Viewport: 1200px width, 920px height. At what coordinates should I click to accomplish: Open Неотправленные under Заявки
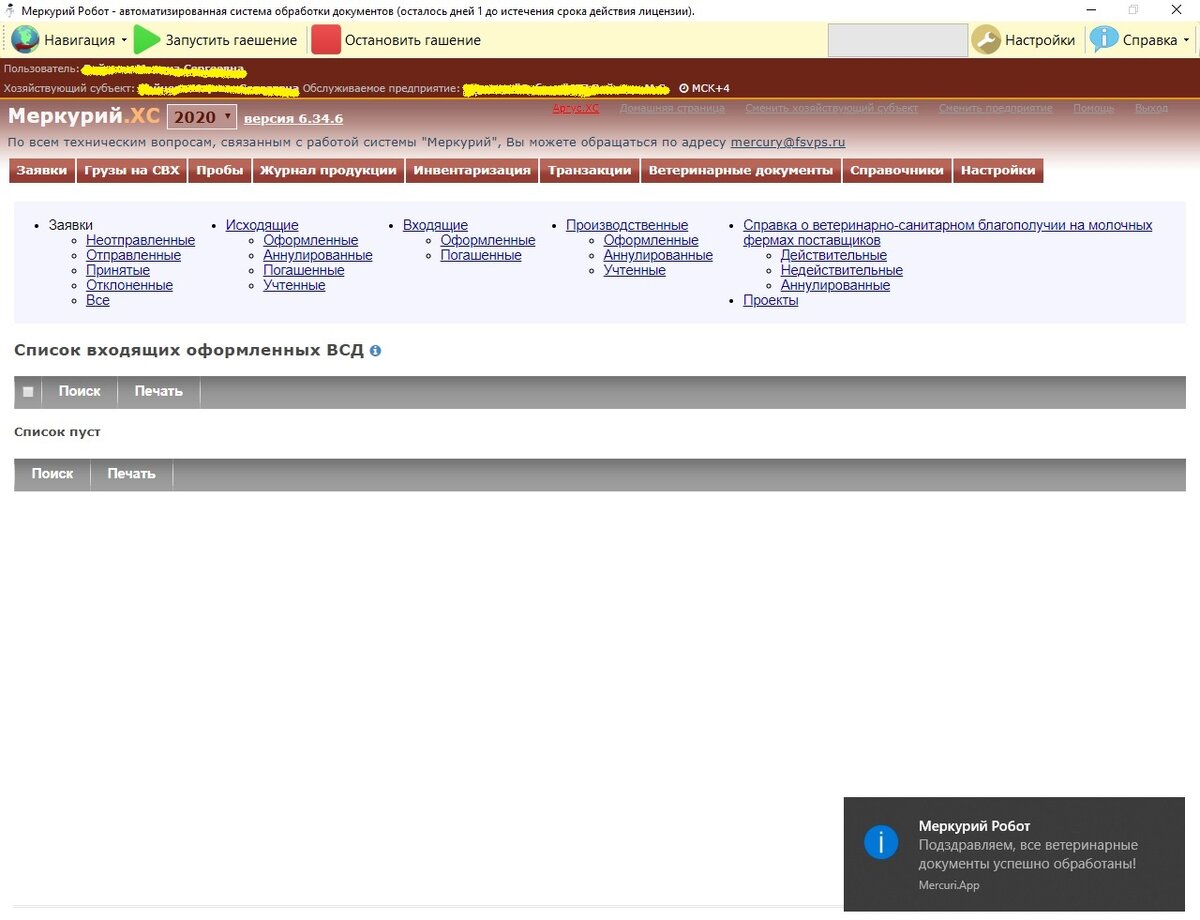[140, 240]
